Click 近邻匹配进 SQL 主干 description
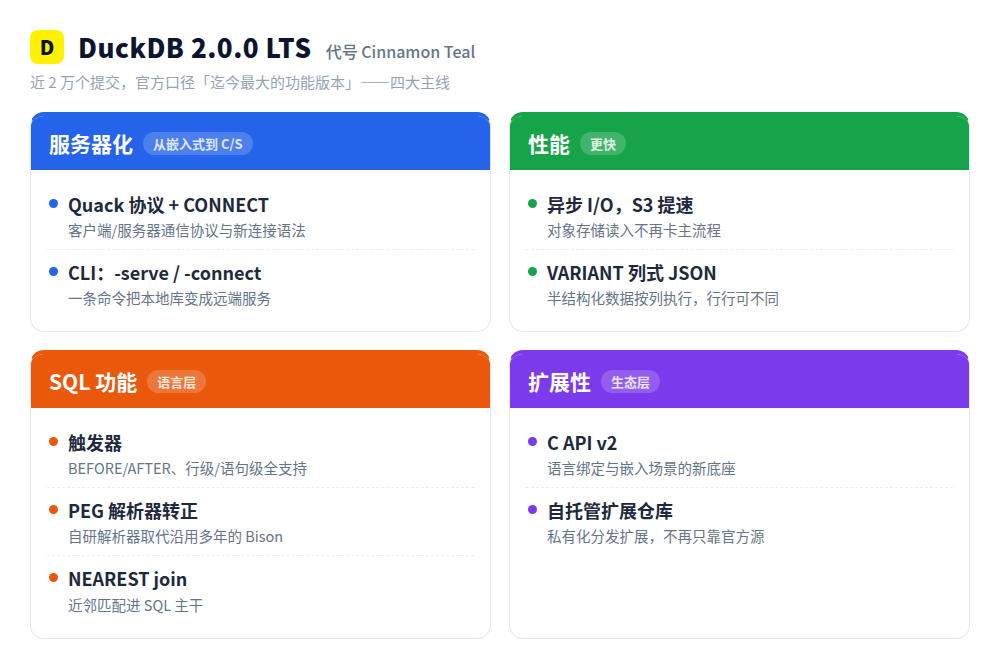The height and width of the screenshot is (669, 1000). coord(135,606)
